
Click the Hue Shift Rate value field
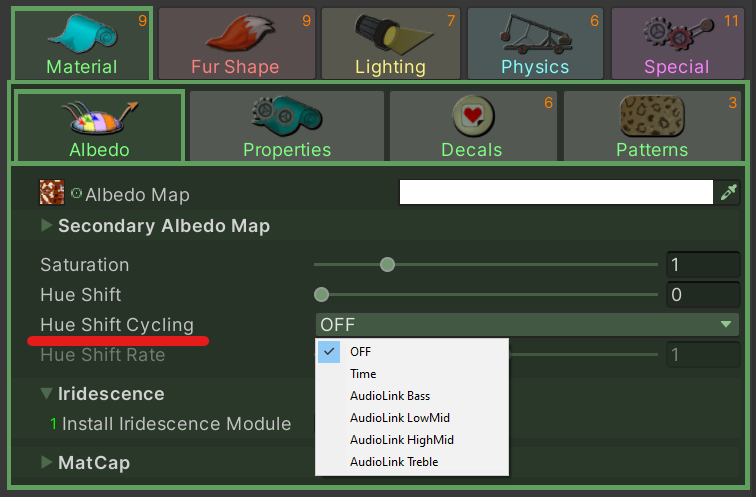click(x=702, y=355)
